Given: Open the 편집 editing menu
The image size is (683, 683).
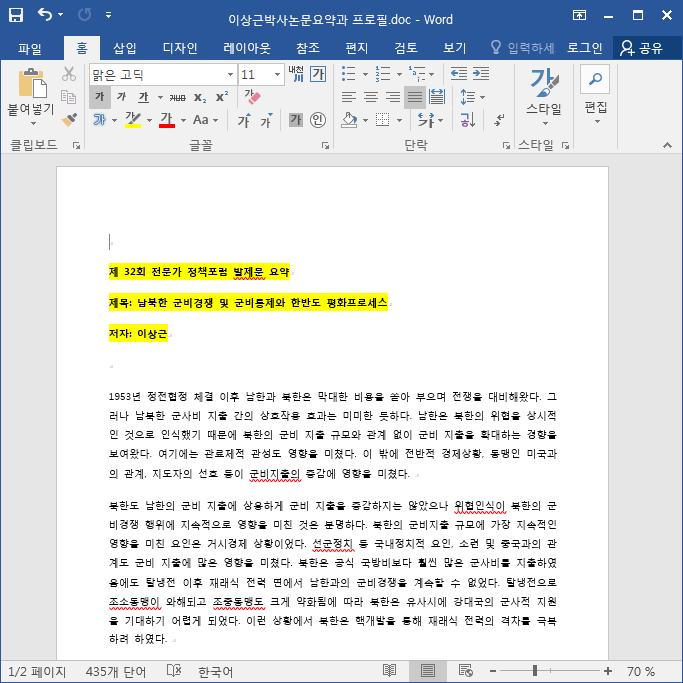Looking at the screenshot, I should (x=595, y=94).
